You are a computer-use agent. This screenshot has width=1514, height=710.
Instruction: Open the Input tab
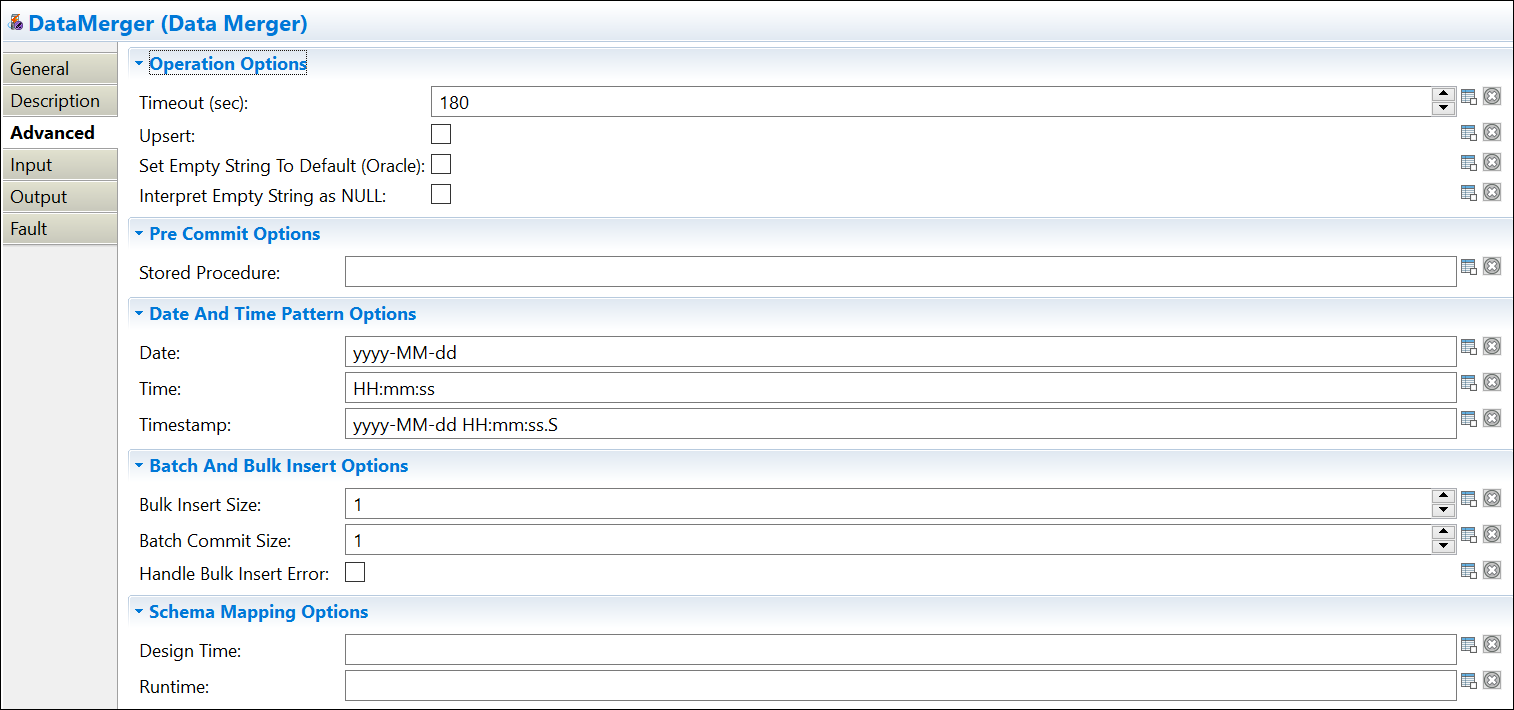(x=32, y=165)
